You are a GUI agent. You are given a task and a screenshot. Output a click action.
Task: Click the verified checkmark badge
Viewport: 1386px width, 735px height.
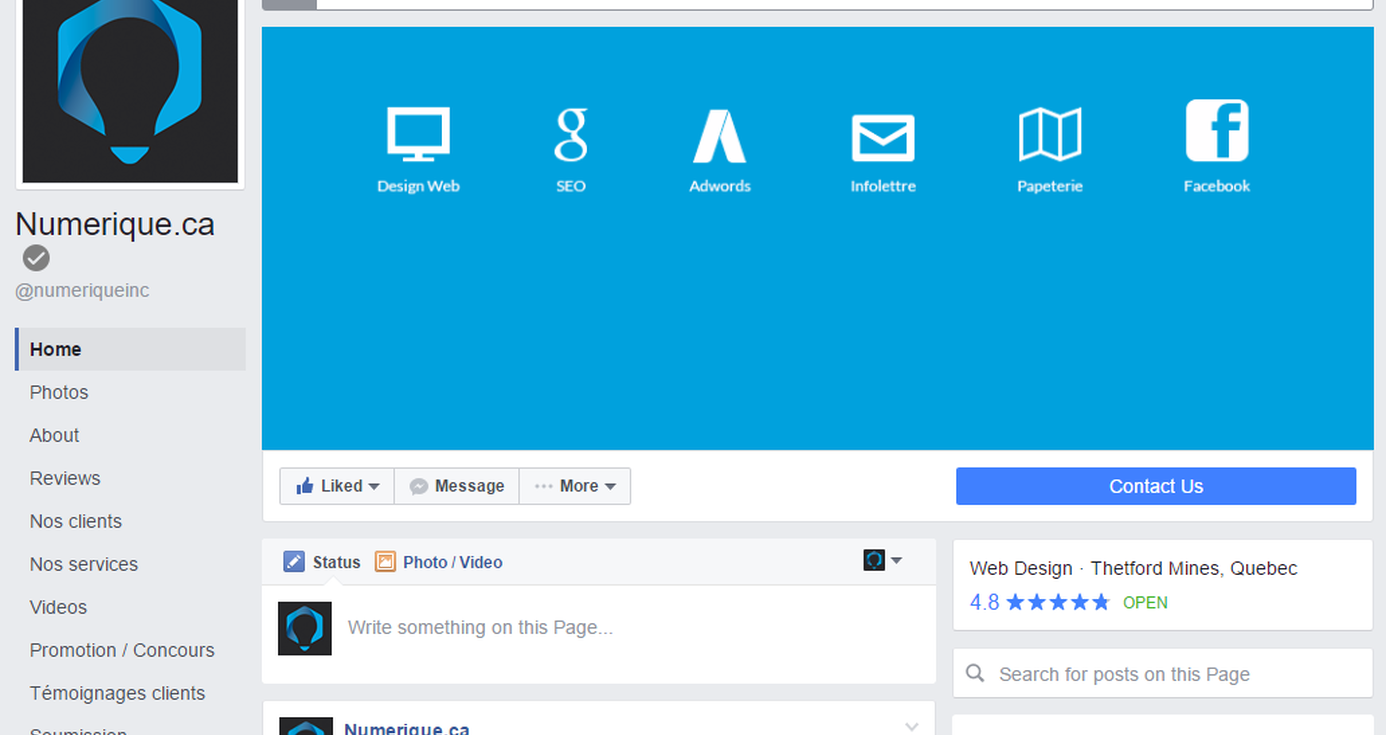point(36,258)
